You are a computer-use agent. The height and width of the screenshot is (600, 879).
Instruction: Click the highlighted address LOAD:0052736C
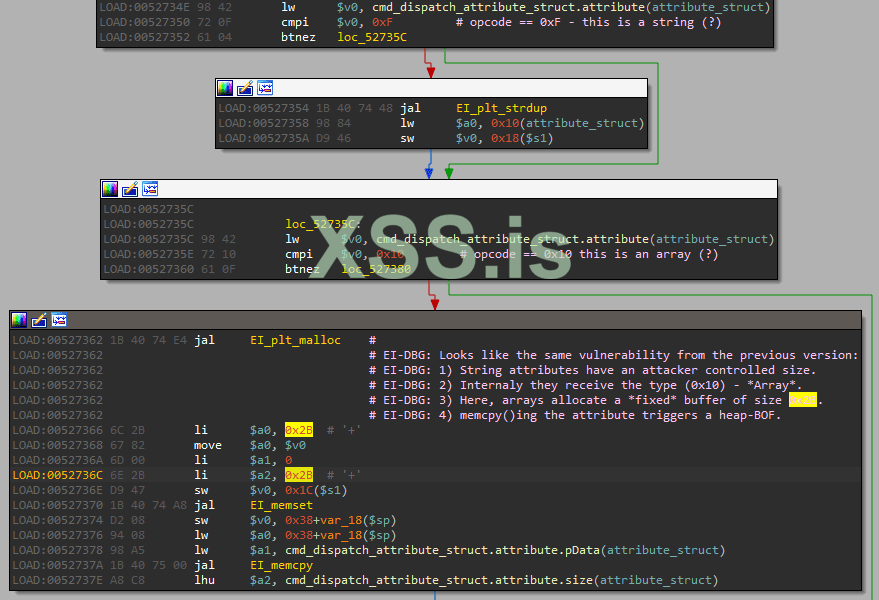pyautogui.click(x=58, y=475)
